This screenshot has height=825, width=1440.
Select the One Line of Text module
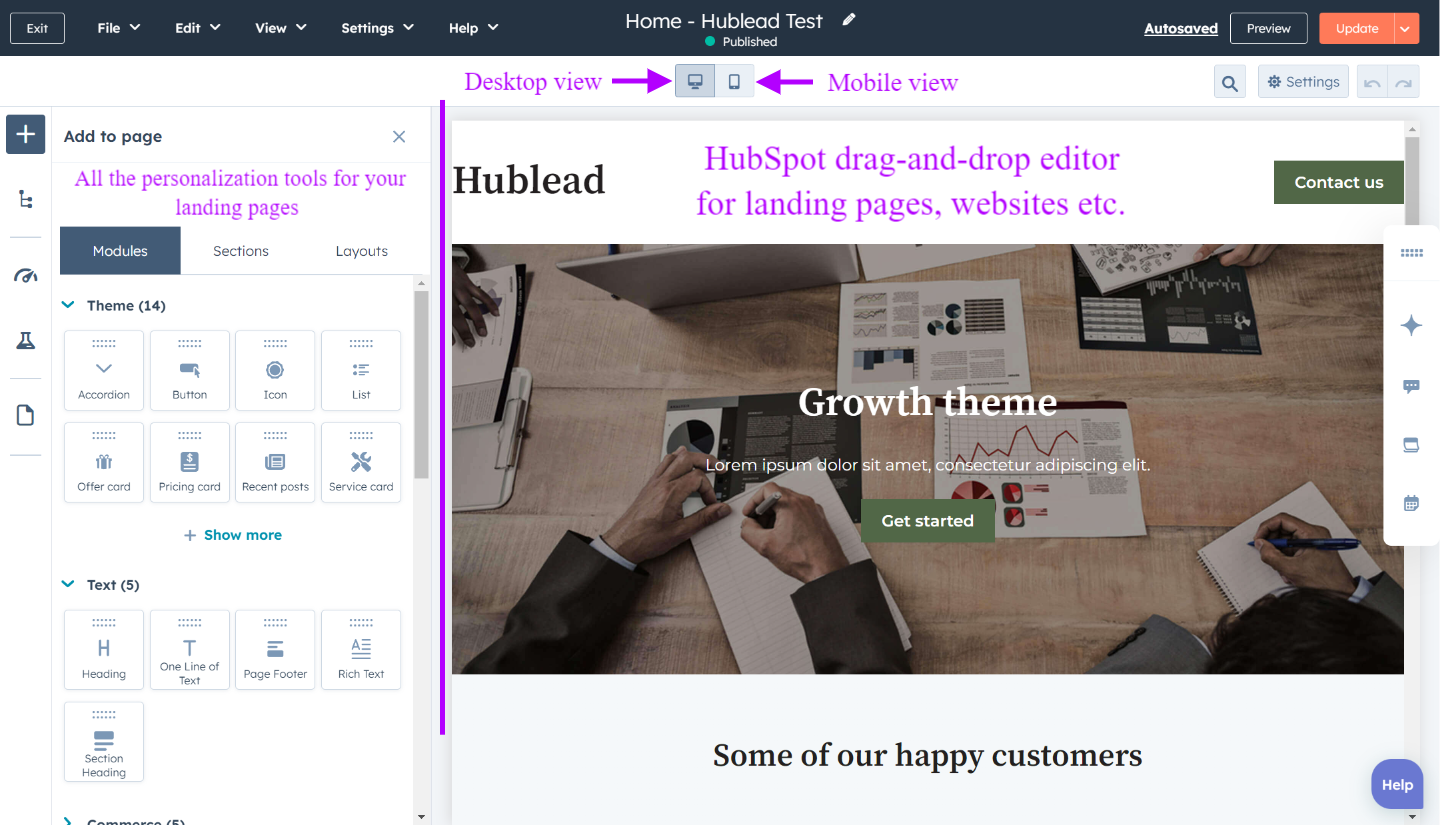190,650
